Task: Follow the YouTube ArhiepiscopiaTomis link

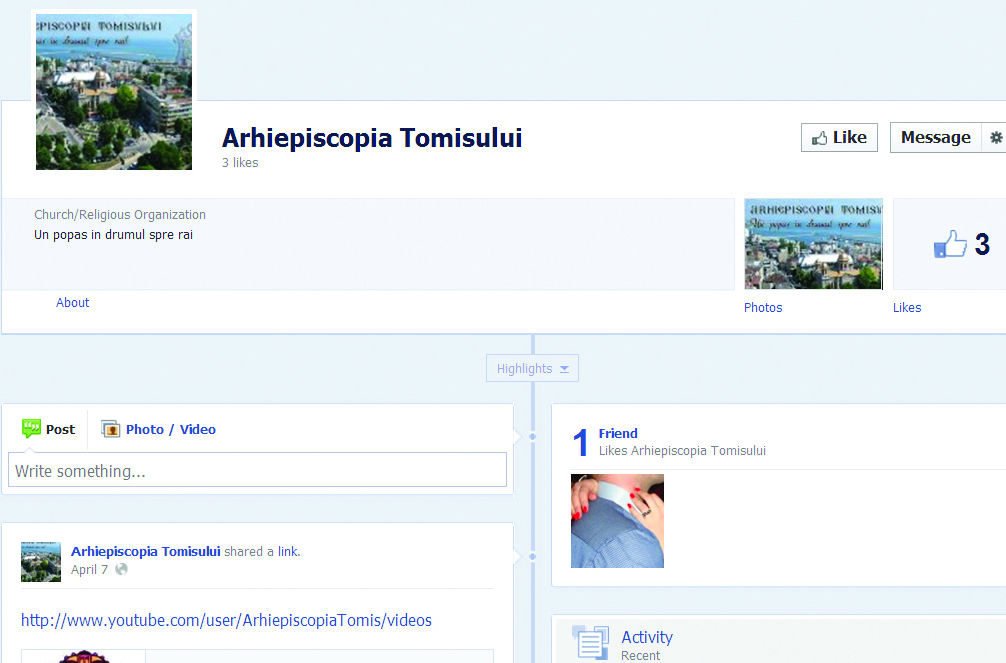Action: 228,620
